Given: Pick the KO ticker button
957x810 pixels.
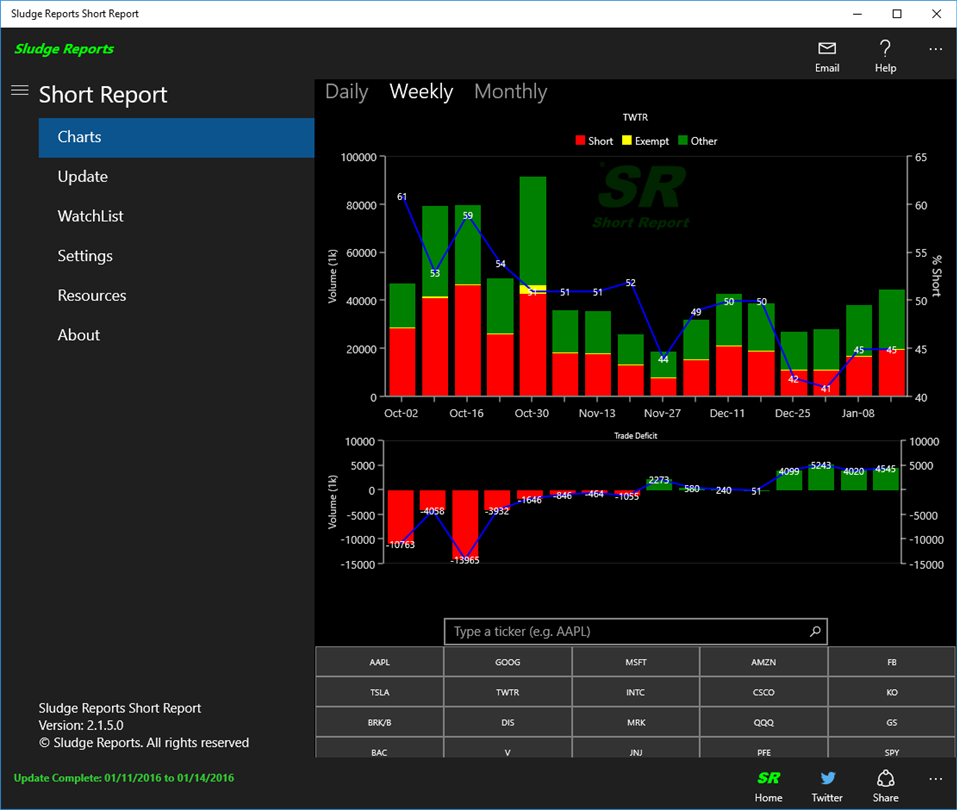Looking at the screenshot, I should pyautogui.click(x=892, y=692).
